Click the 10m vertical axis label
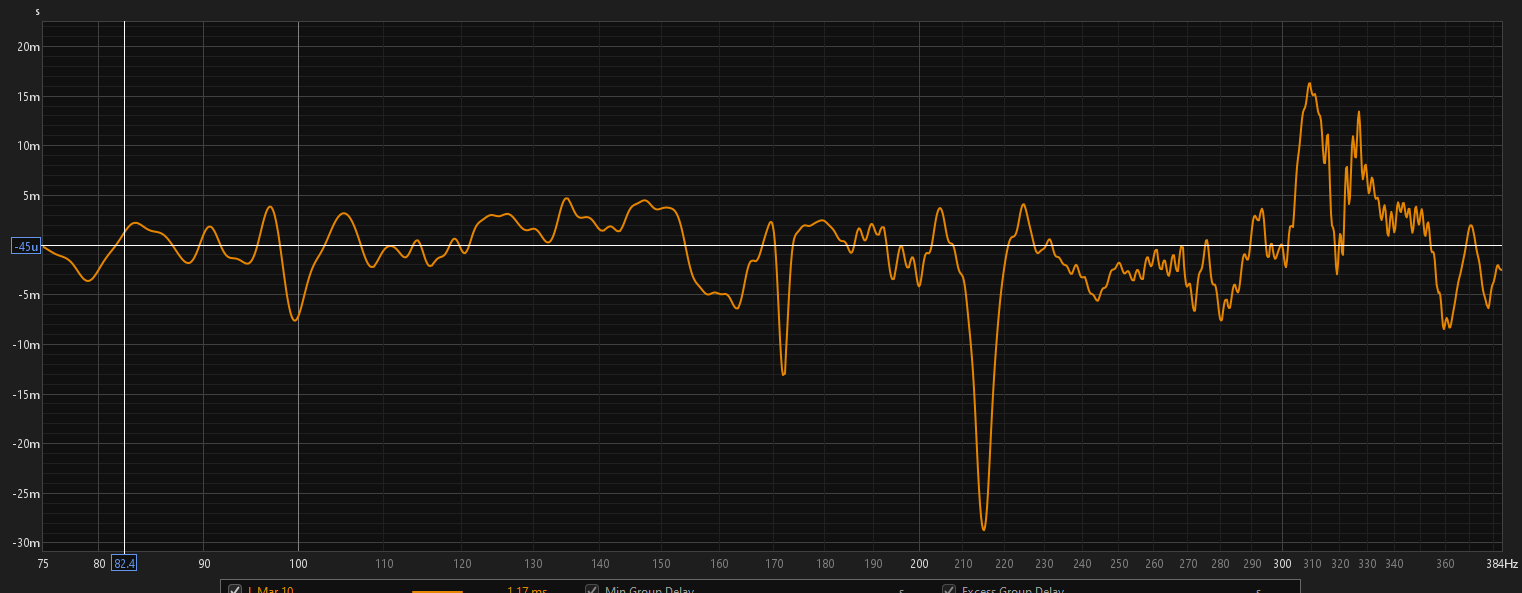Image resolution: width=1522 pixels, height=593 pixels. click(29, 146)
